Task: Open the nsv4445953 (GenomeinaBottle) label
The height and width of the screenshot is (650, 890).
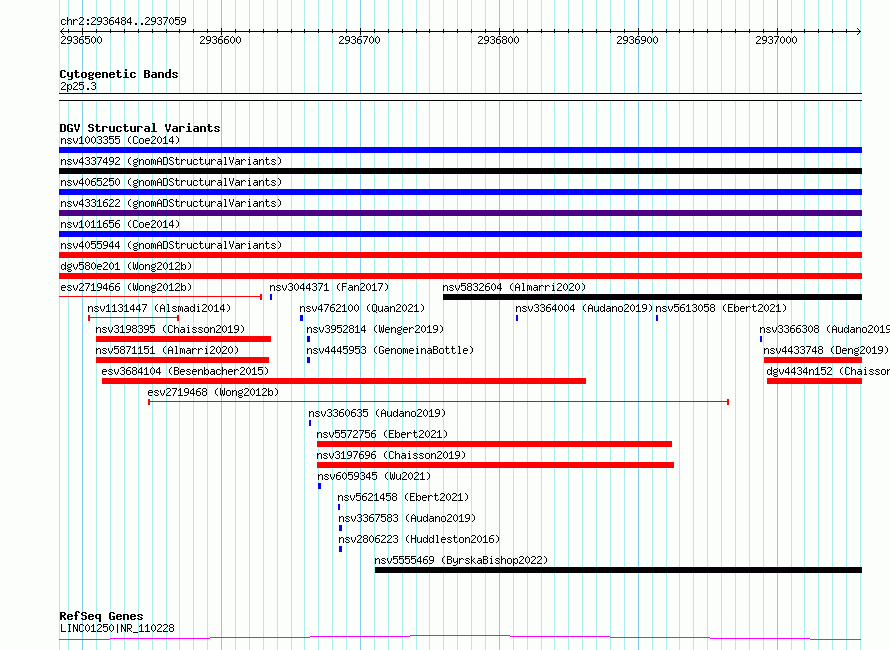Action: [x=390, y=350]
